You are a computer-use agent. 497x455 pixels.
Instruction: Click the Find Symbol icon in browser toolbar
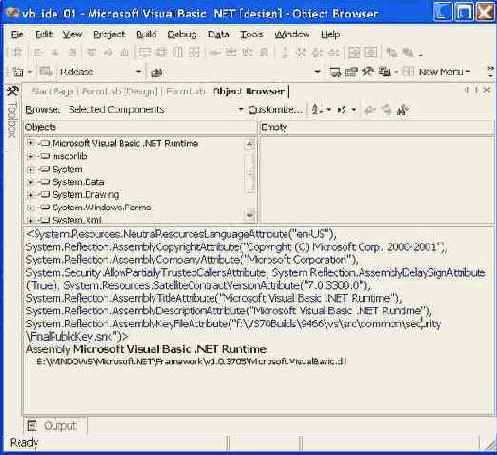pyautogui.click(x=403, y=110)
